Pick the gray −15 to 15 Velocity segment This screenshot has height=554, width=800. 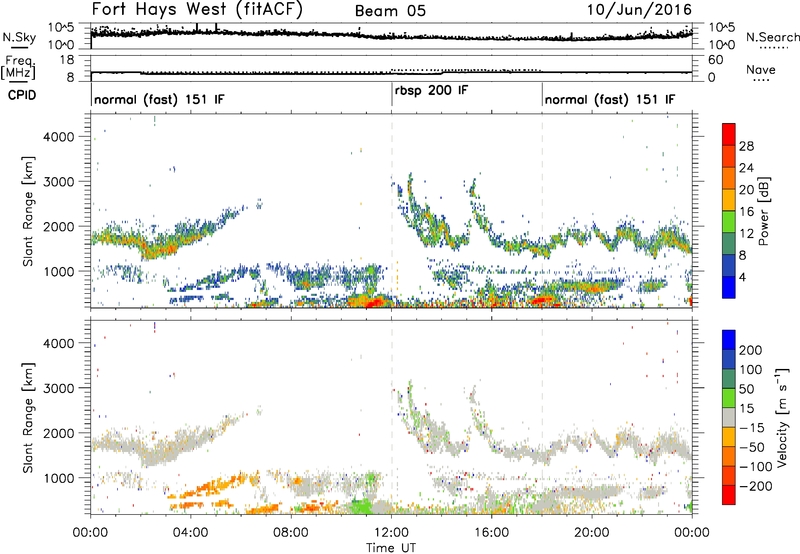tap(729, 417)
